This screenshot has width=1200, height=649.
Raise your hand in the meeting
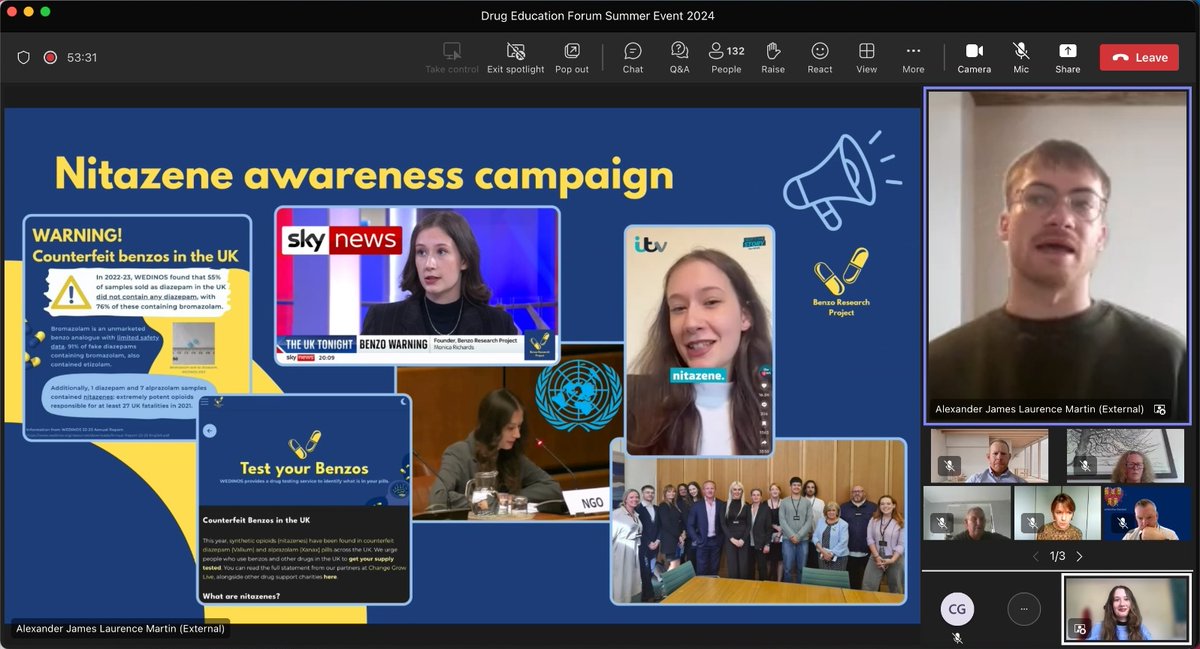(x=773, y=58)
